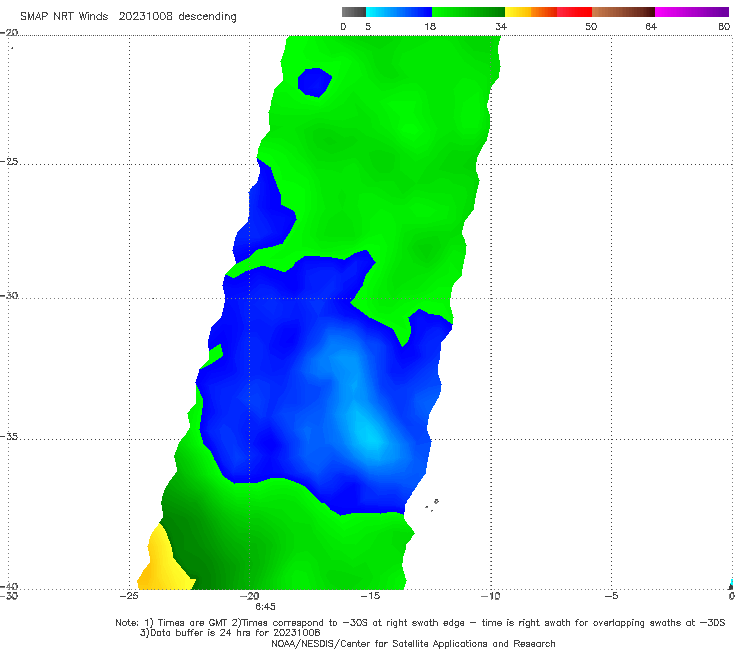
Task: Click the light cyan low-wind core in blue area
Action: pos(369,437)
